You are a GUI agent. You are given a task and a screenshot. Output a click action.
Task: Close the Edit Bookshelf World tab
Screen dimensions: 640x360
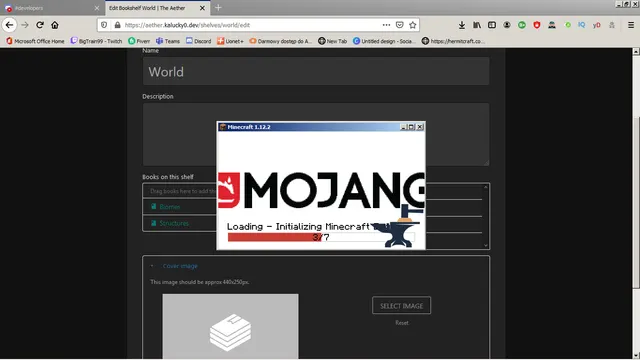(202, 8)
